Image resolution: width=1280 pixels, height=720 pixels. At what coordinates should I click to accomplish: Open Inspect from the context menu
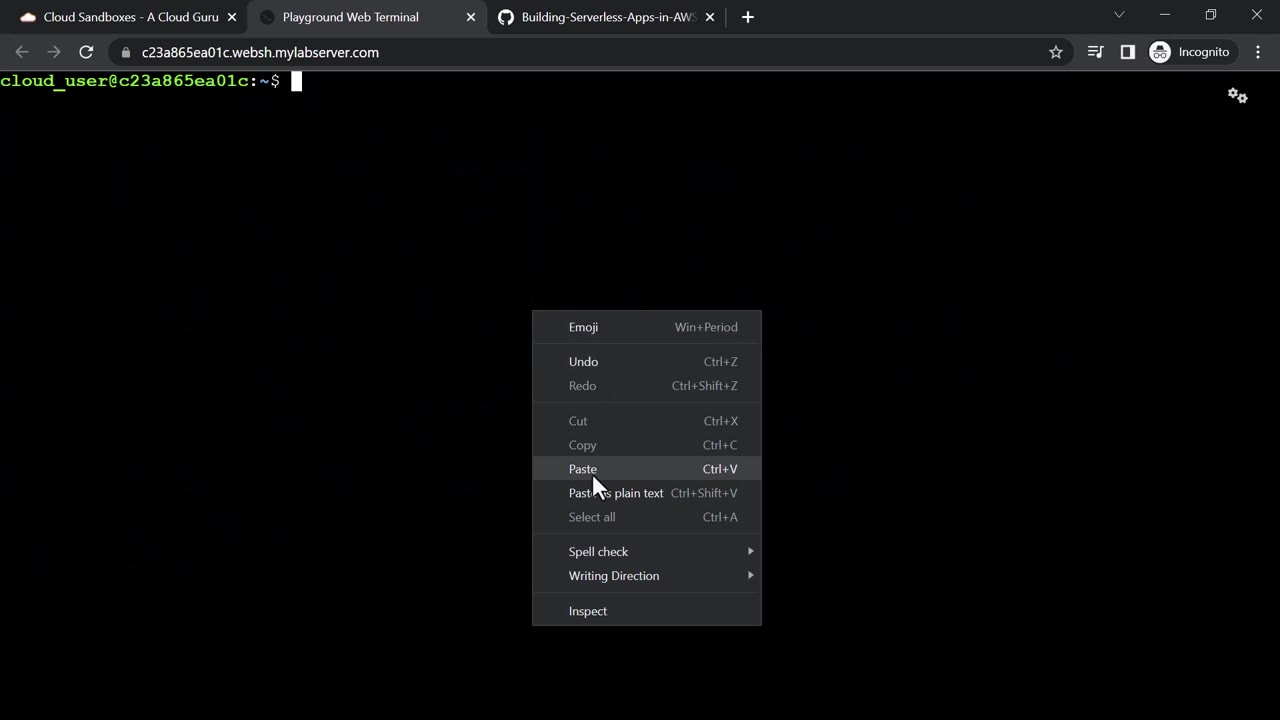point(647,611)
